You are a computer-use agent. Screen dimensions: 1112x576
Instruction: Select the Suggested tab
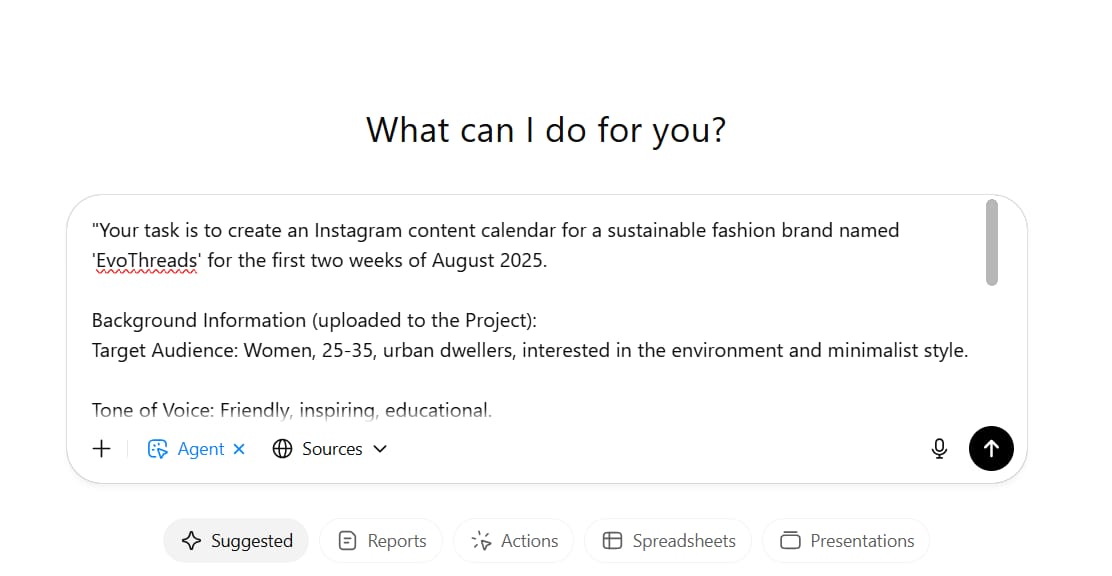click(x=236, y=541)
